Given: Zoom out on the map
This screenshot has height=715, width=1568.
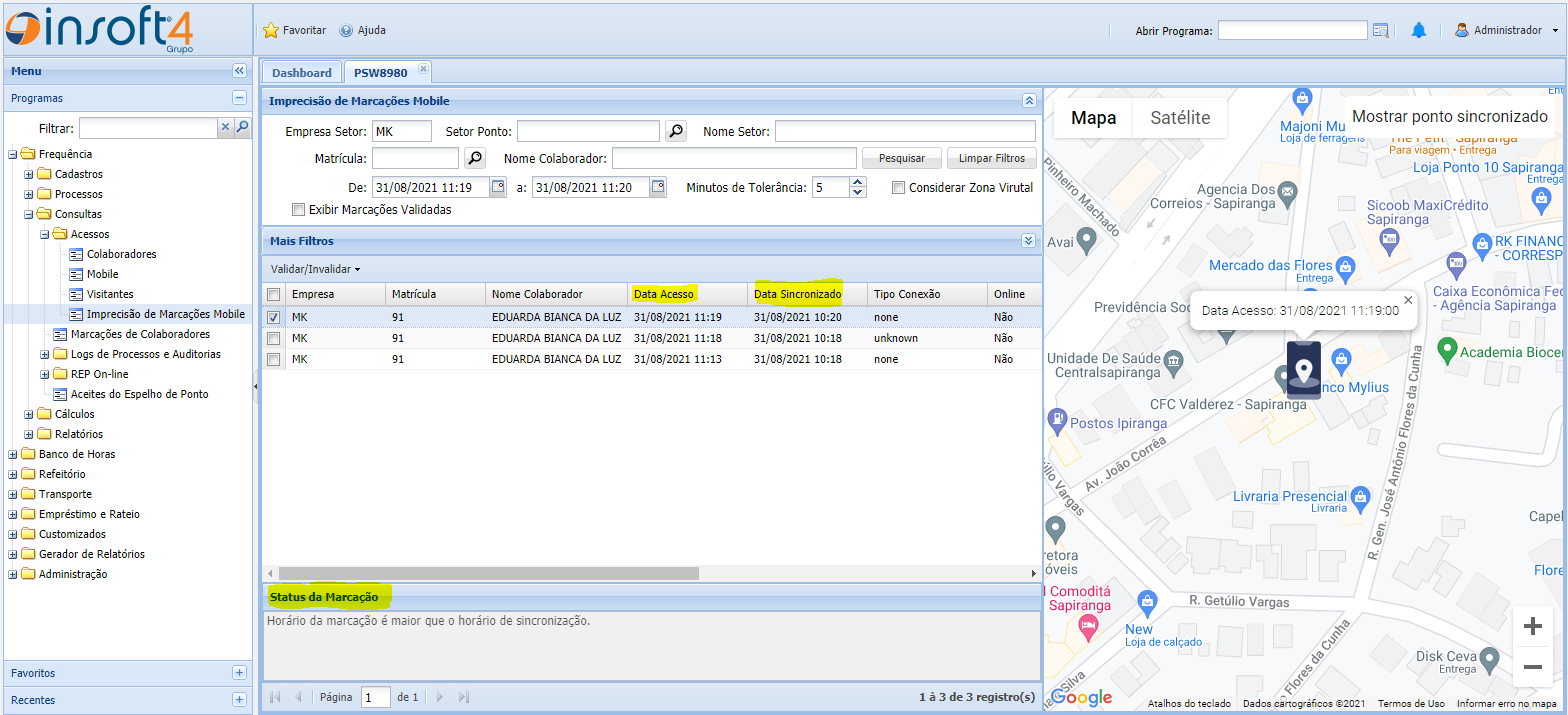Looking at the screenshot, I should (1532, 666).
